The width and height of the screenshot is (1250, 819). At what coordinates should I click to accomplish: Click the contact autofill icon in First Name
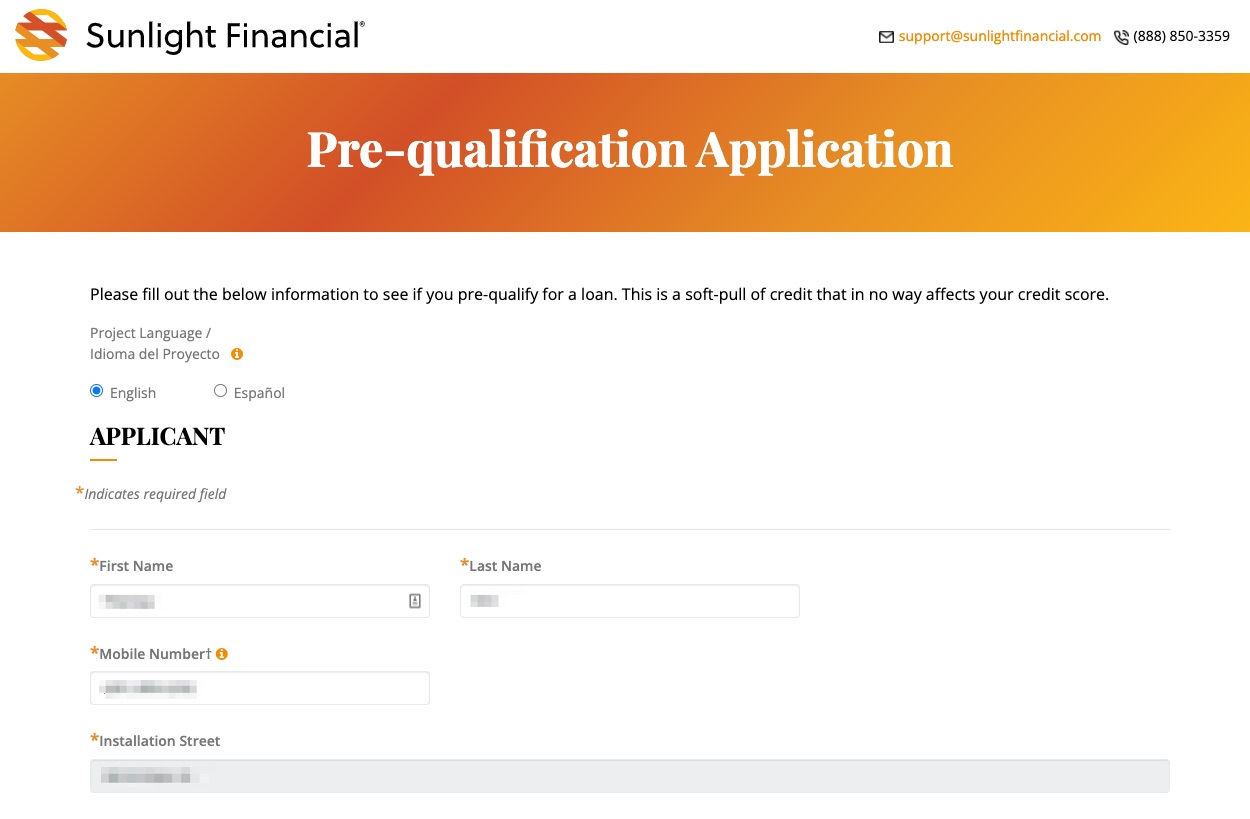pos(415,601)
